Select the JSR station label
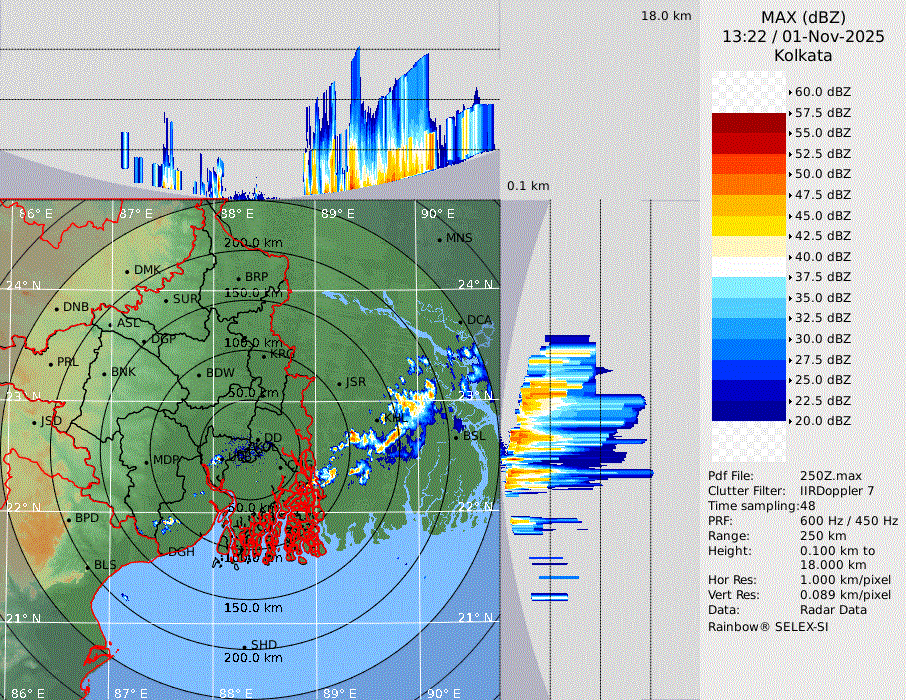This screenshot has height=700, width=906. pos(356,382)
